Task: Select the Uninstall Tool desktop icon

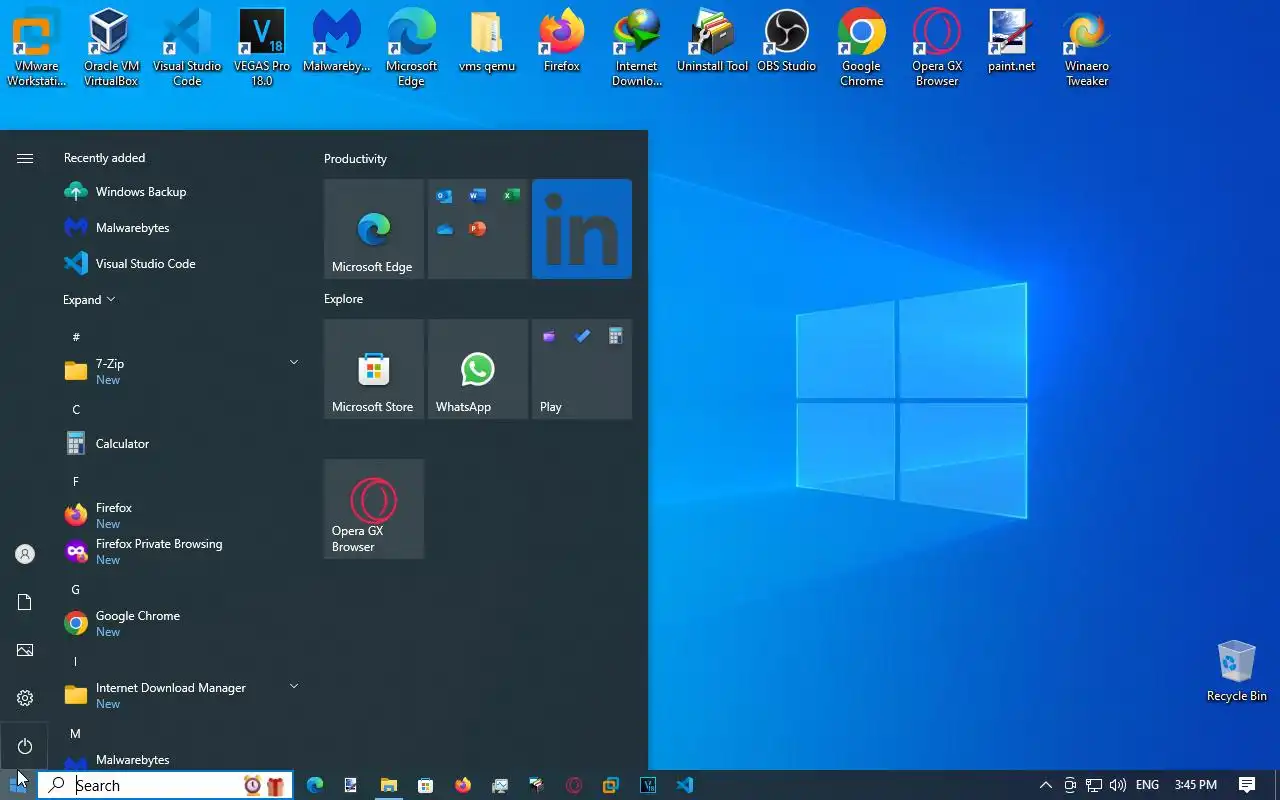Action: click(712, 41)
